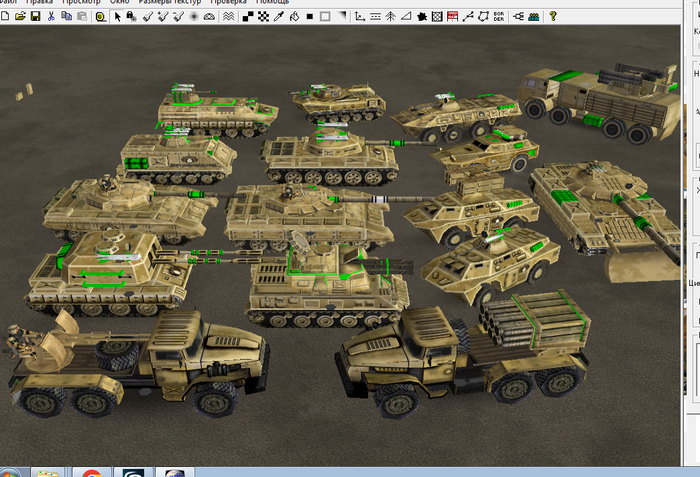Select the fuzzy feather smoothing tool
The height and width of the screenshot is (477, 700).
pyautogui.click(x=194, y=17)
